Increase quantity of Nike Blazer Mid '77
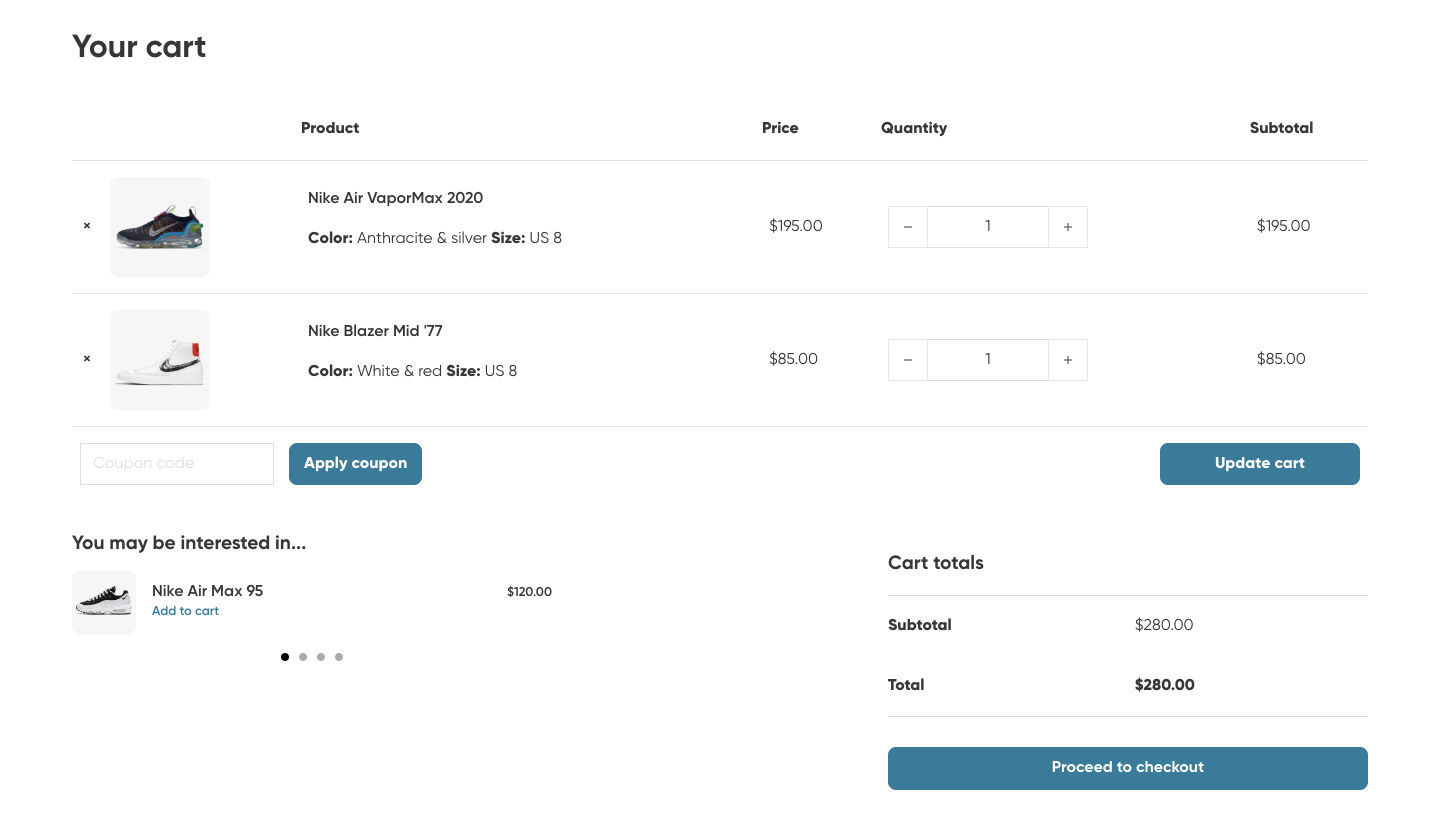This screenshot has height=828, width=1440. pyautogui.click(x=1067, y=360)
